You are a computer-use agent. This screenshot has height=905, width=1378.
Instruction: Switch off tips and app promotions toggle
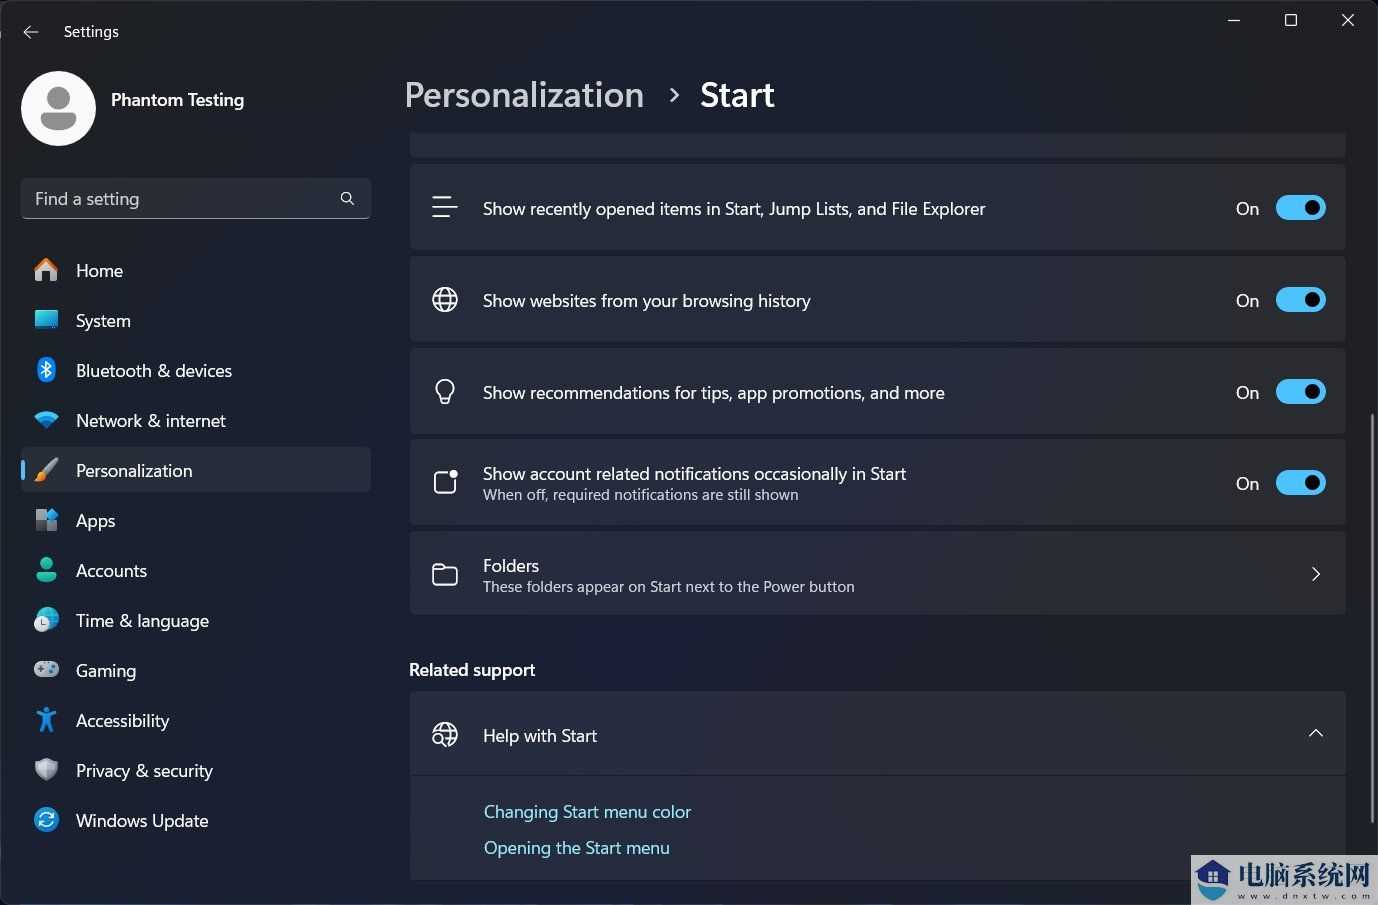[1300, 392]
